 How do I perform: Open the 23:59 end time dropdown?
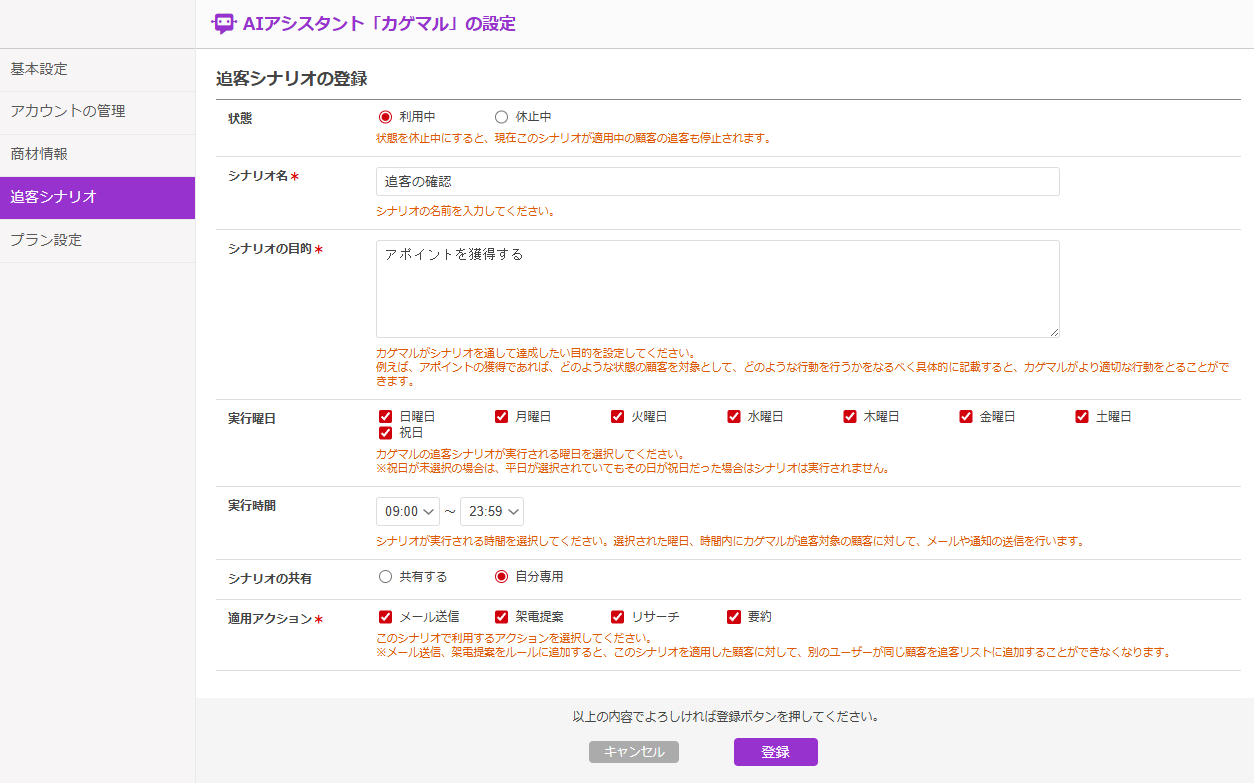[491, 511]
